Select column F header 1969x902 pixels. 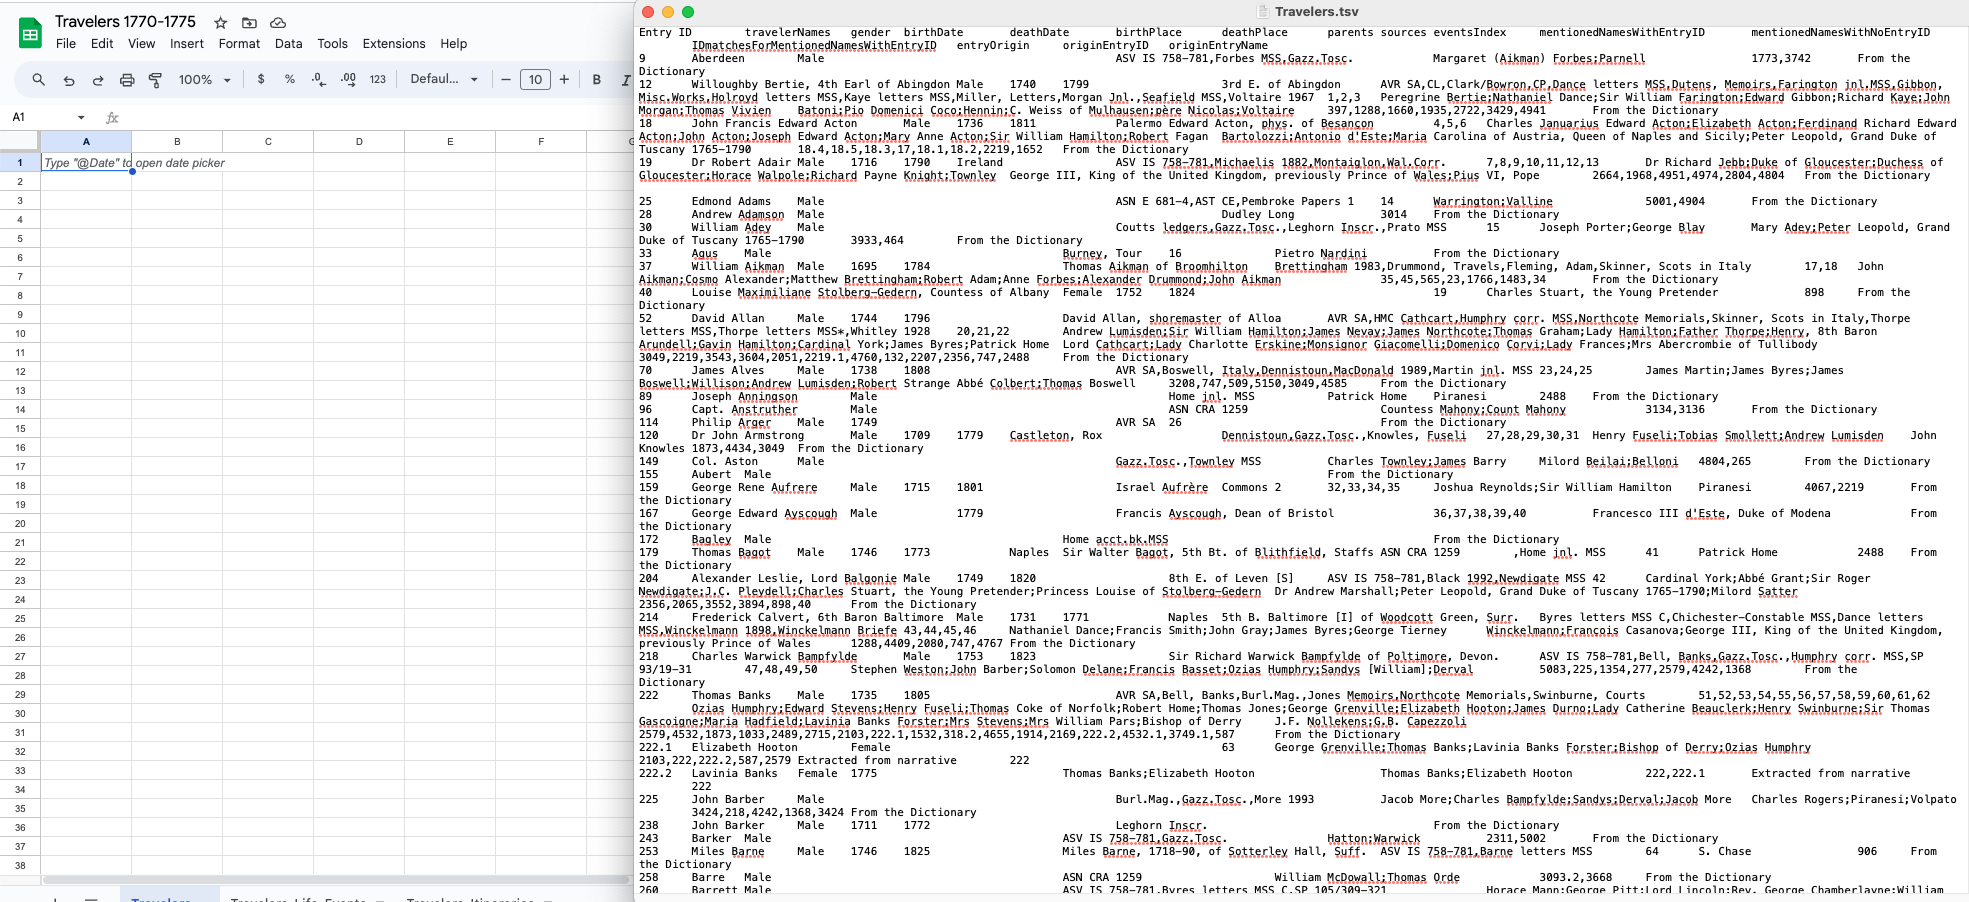point(541,141)
